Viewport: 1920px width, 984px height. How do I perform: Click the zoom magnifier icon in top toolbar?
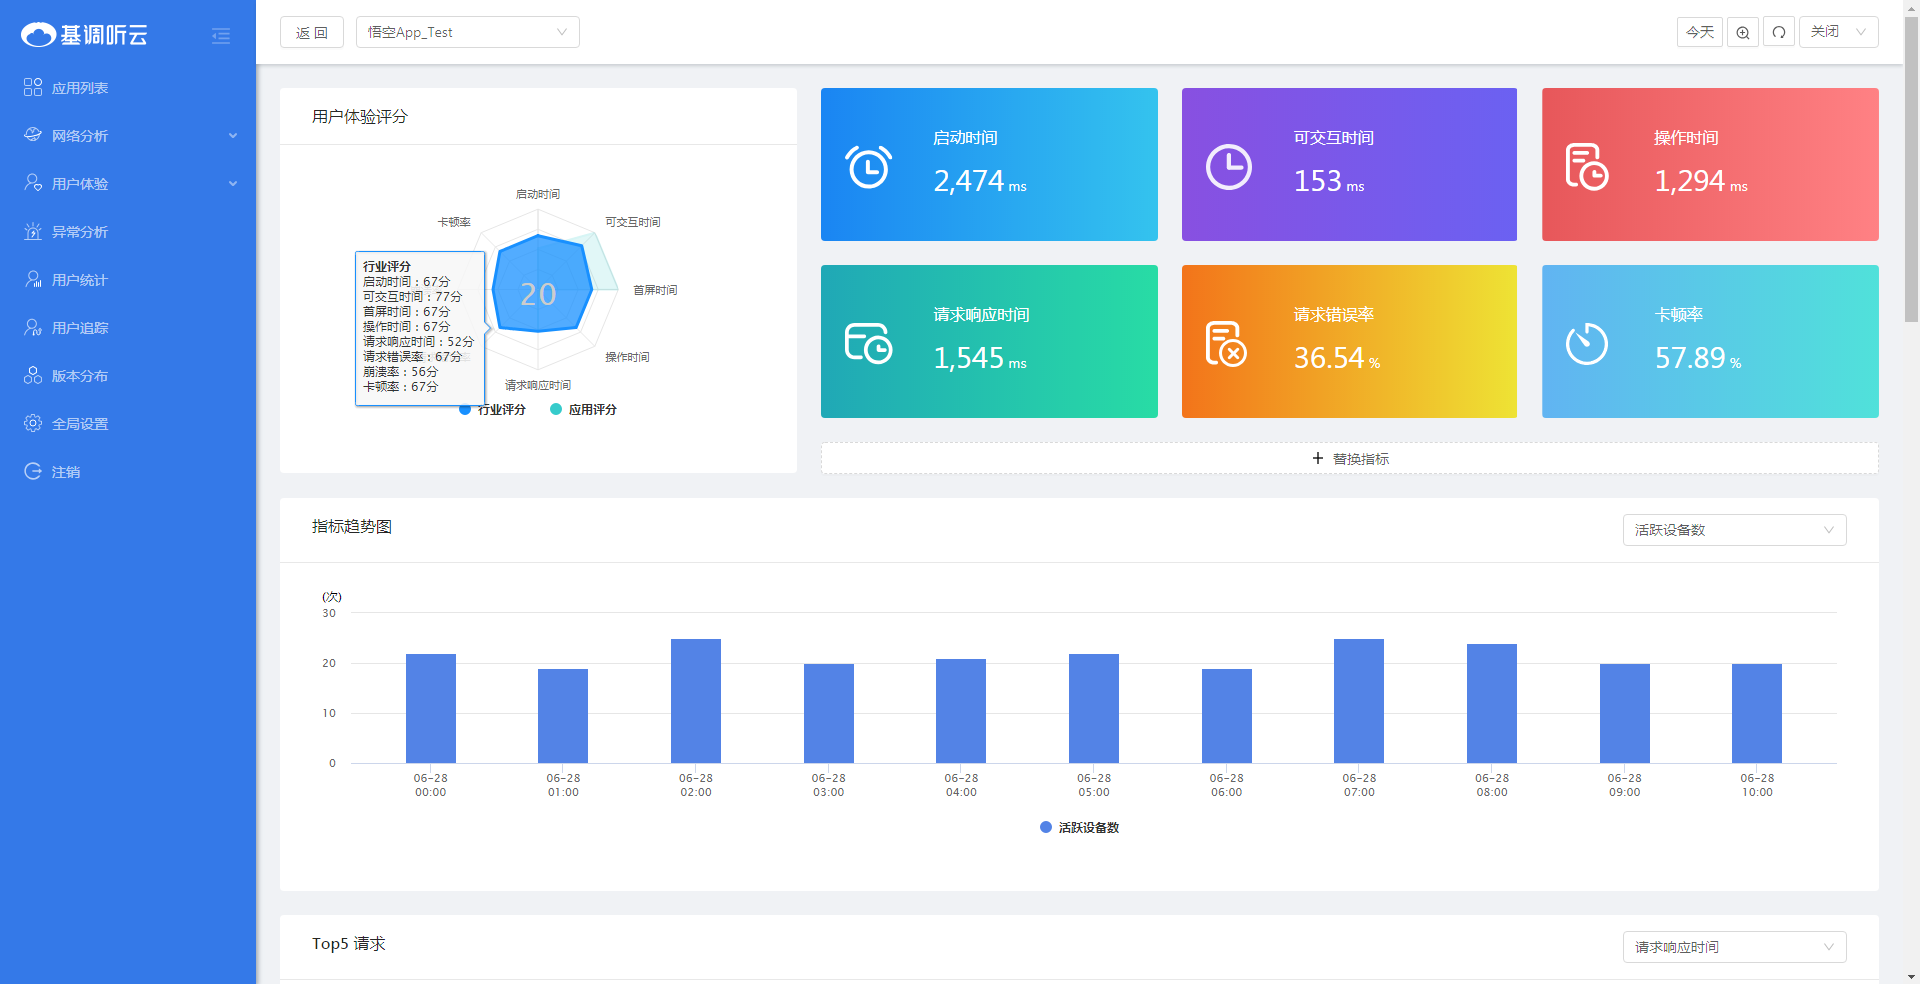click(x=1743, y=32)
